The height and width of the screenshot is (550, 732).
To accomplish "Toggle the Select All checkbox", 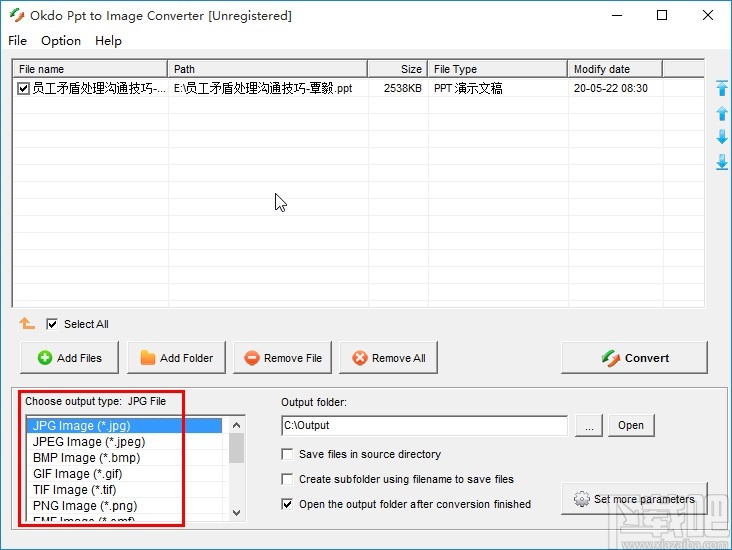I will coord(52,324).
